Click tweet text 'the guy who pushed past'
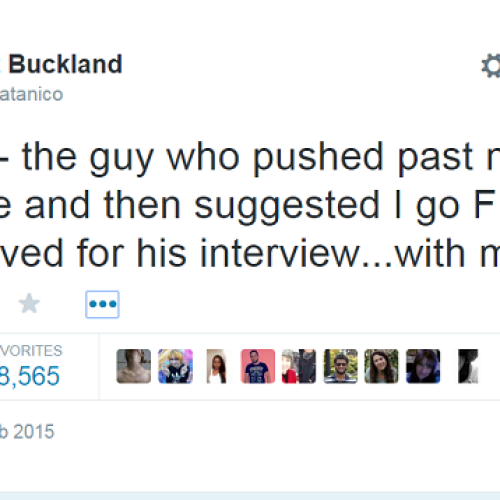Screen dimensions: 500x500 click(x=248, y=158)
